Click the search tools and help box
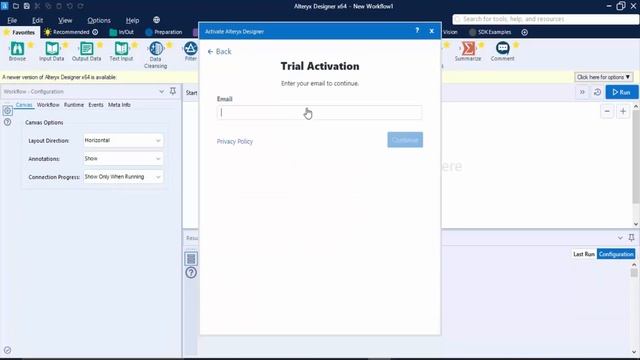This screenshot has width=640, height=360. pyautogui.click(x=545, y=19)
